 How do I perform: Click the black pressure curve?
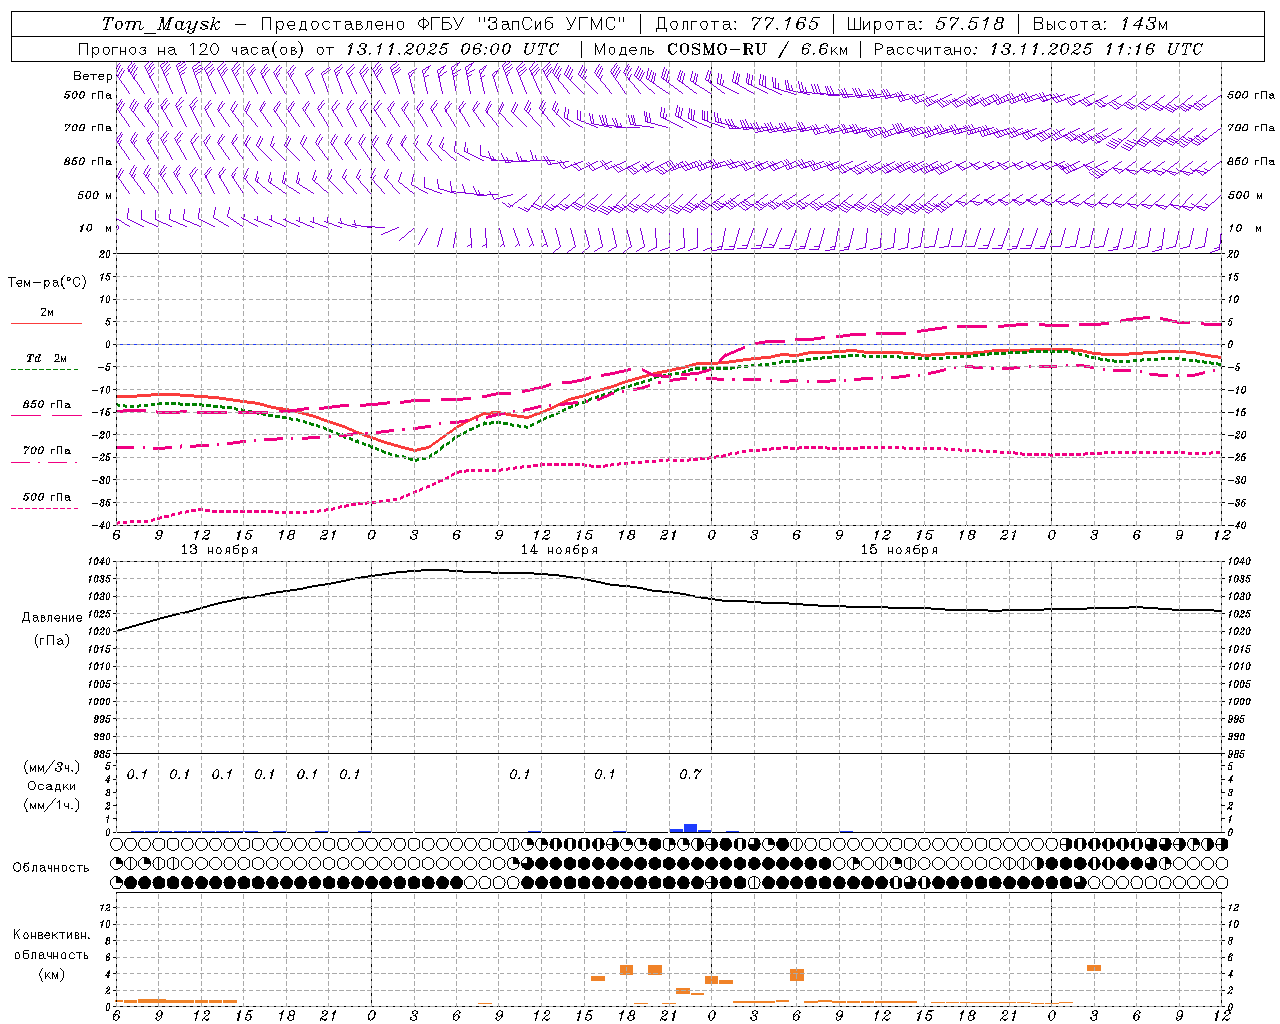(670, 592)
